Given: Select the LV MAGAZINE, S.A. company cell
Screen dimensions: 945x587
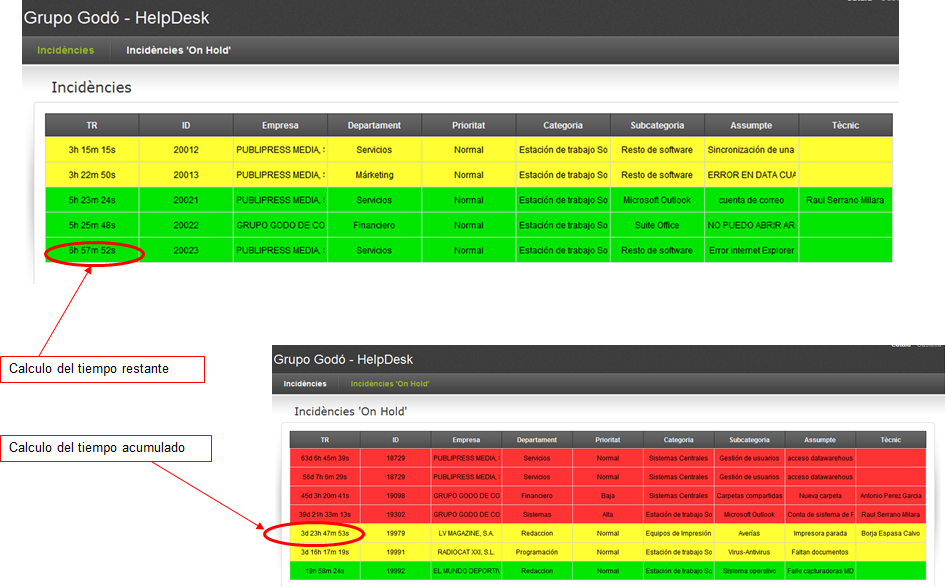Looking at the screenshot, I should [466, 533].
